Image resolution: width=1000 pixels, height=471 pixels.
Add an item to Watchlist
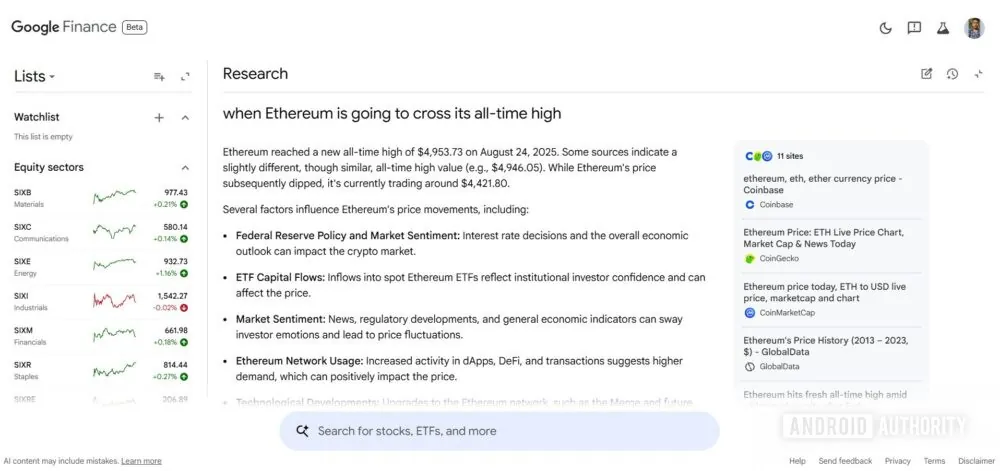[159, 118]
